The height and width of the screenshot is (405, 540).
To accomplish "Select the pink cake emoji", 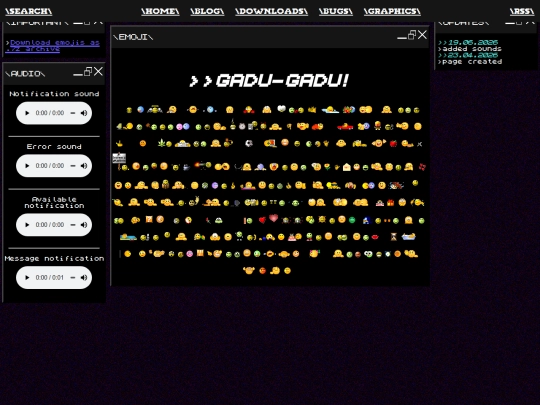I will click(x=292, y=237).
